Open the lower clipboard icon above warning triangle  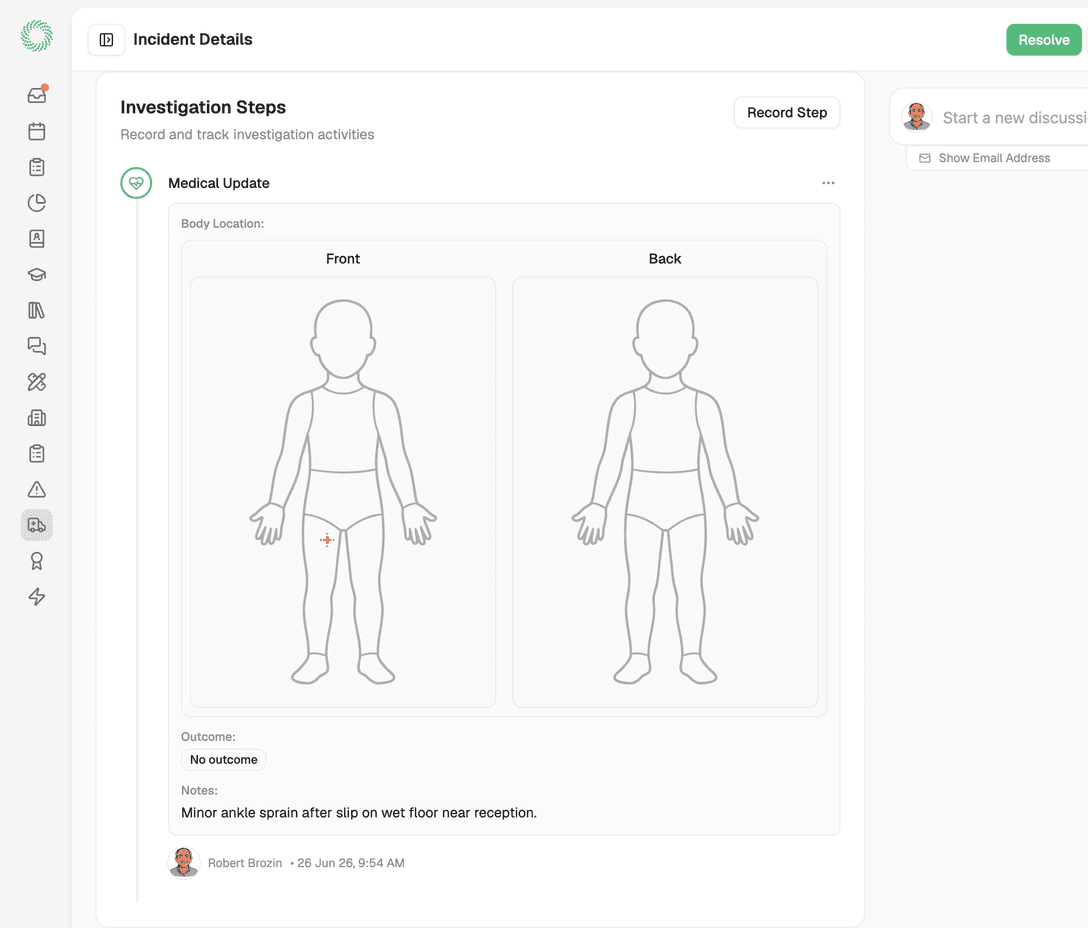(x=37, y=454)
